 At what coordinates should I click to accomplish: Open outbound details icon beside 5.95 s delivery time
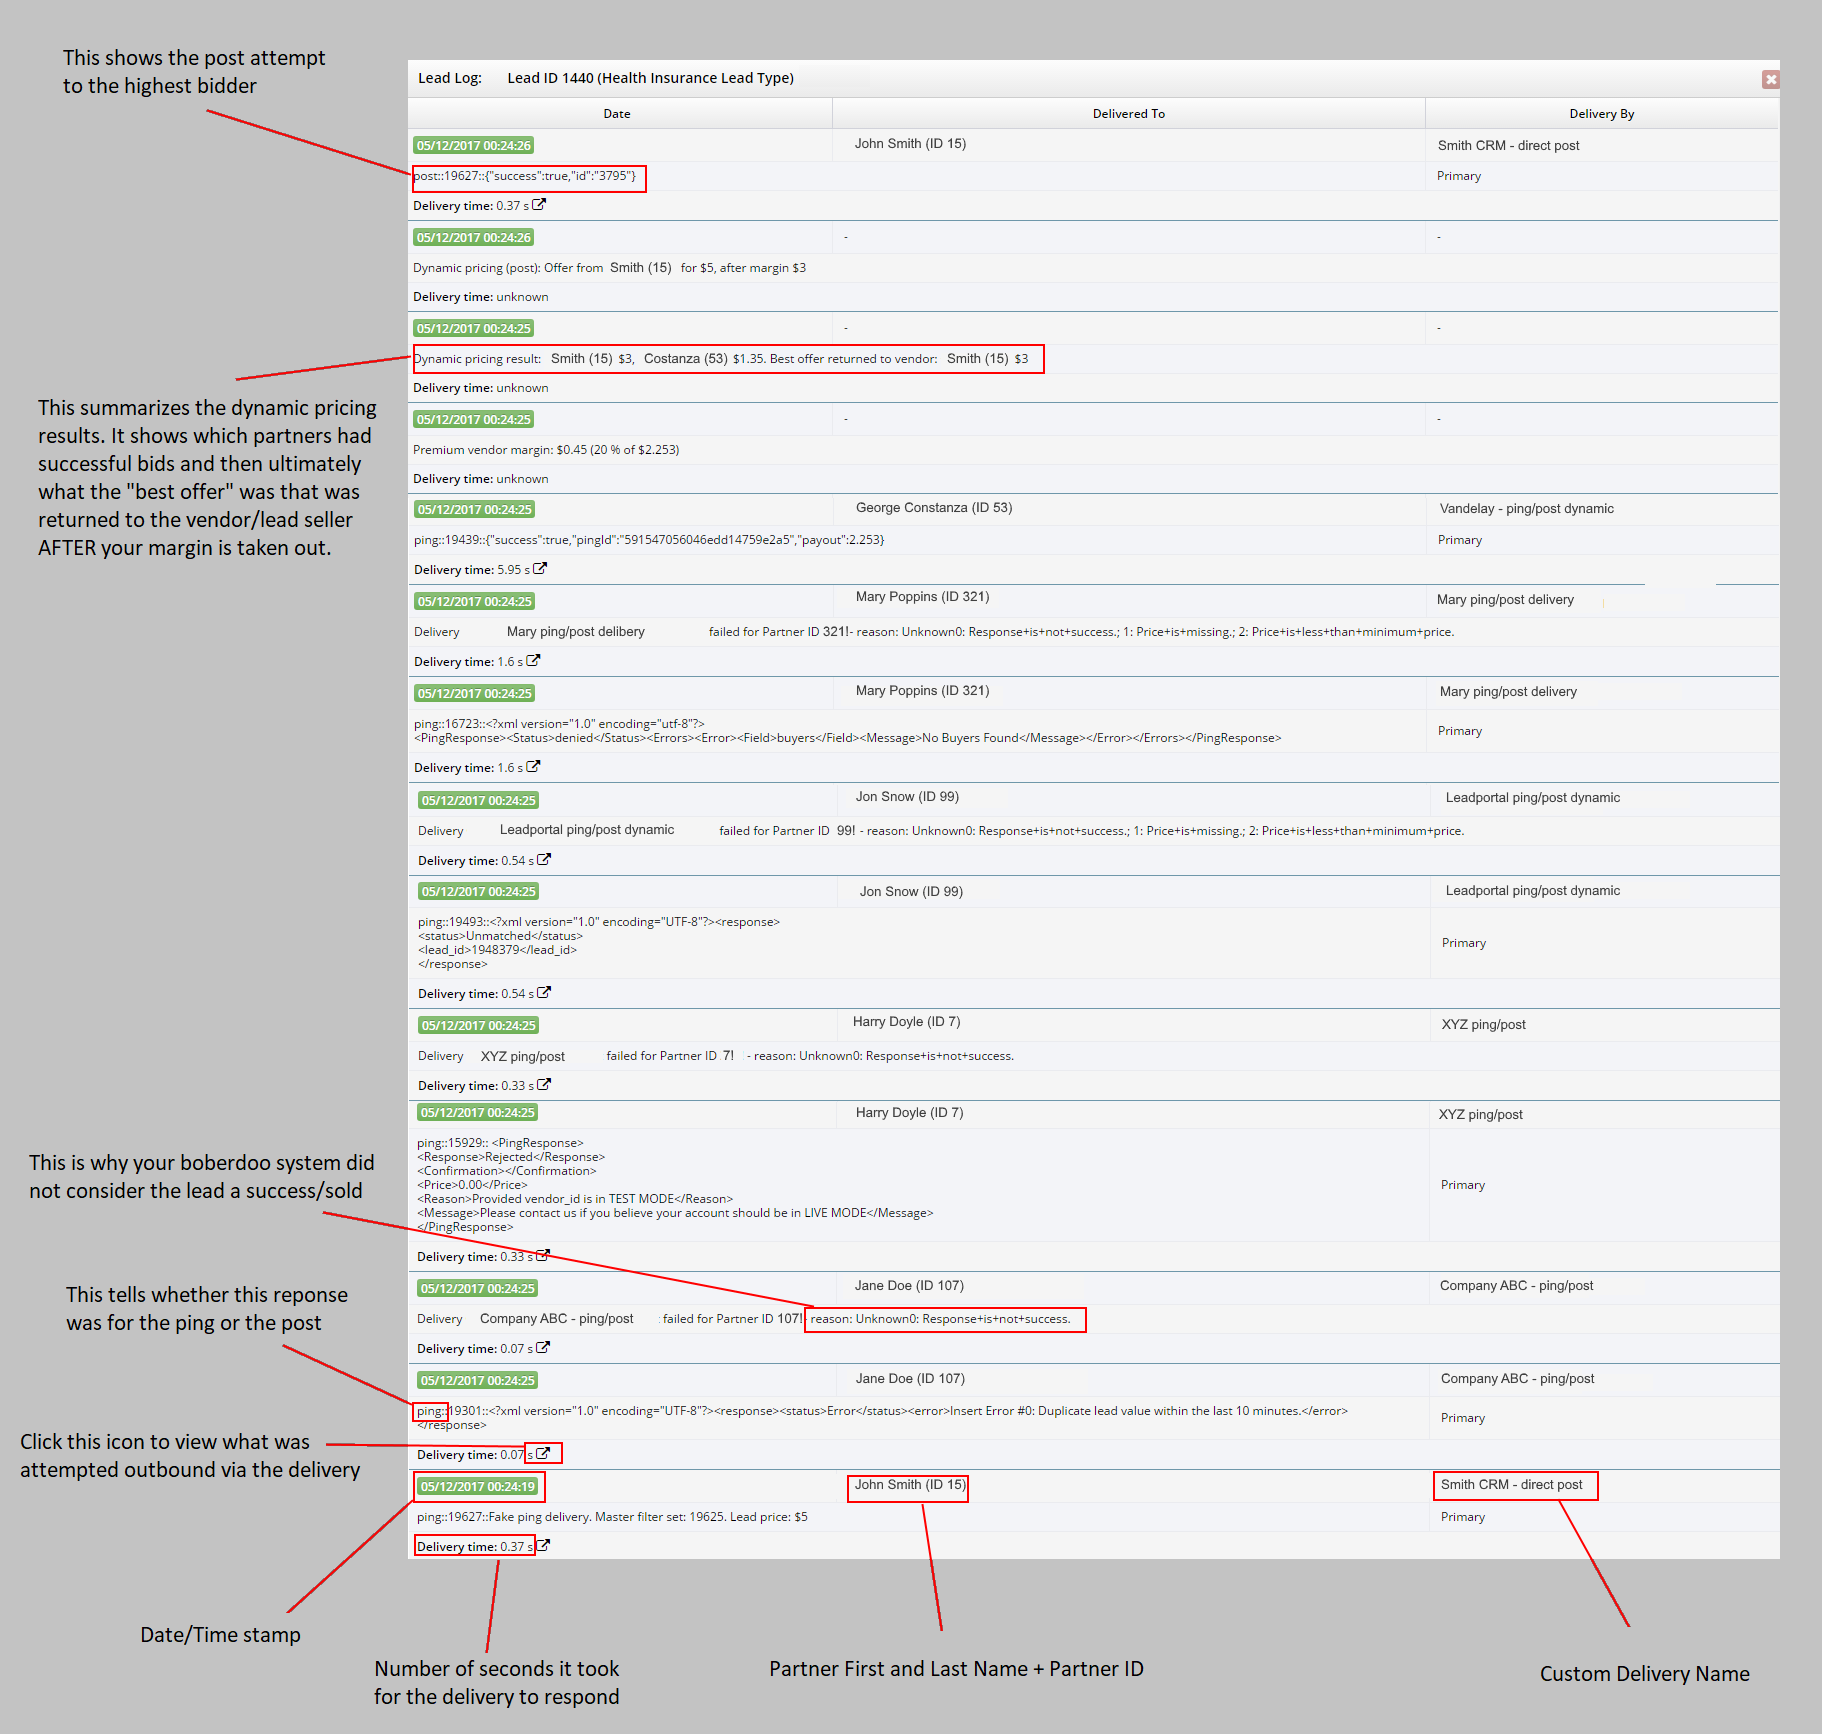coord(540,569)
